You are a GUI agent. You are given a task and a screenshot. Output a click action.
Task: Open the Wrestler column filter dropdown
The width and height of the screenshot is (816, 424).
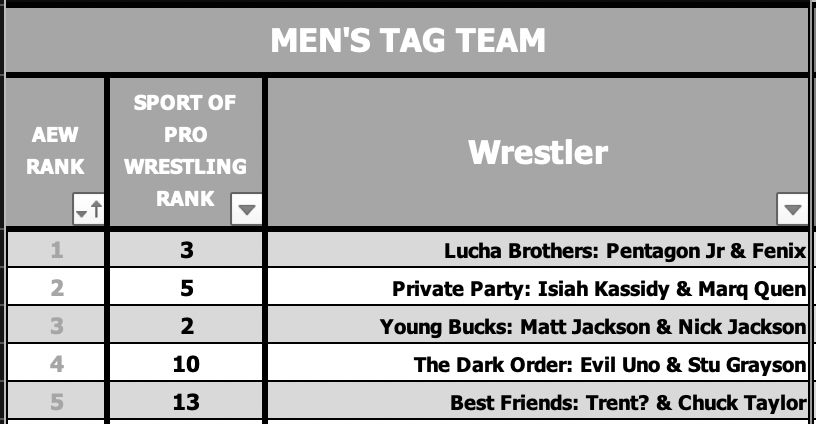[x=792, y=209]
